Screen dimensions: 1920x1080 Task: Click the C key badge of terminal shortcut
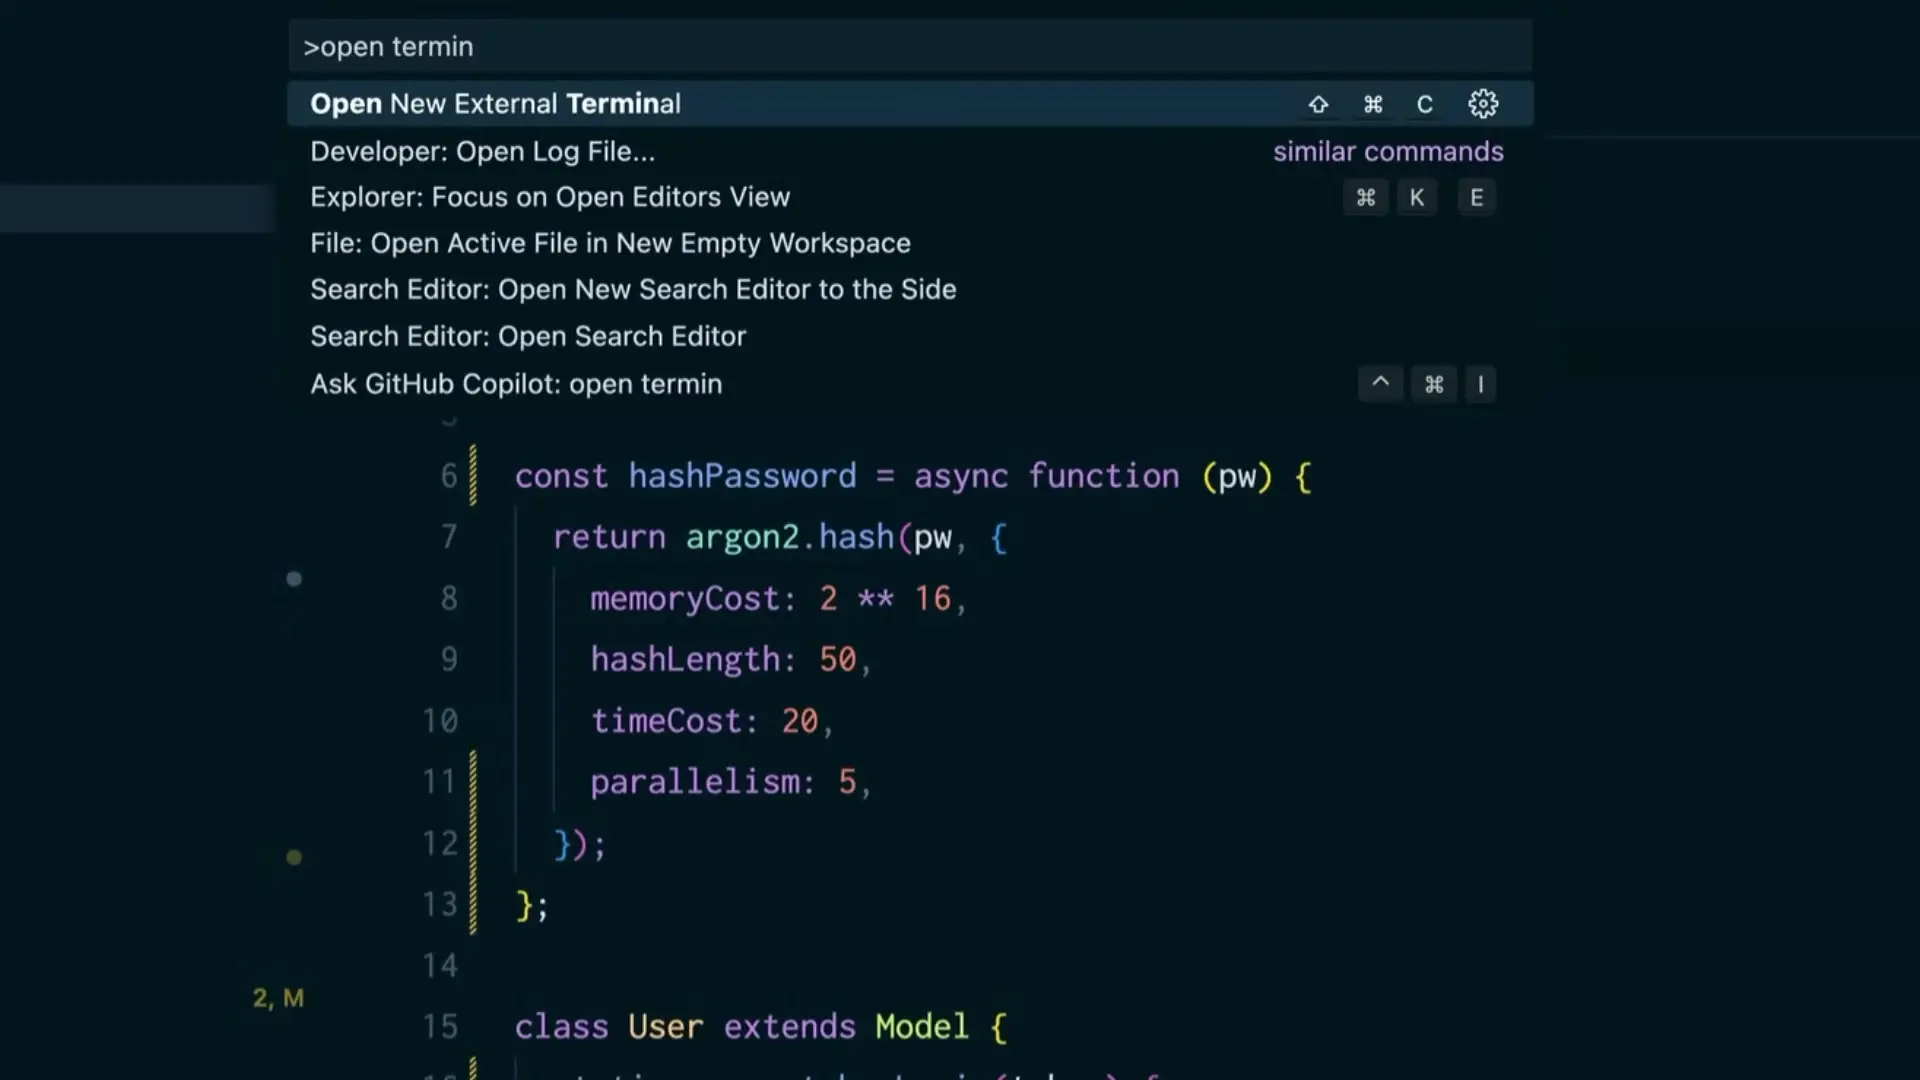(1425, 104)
